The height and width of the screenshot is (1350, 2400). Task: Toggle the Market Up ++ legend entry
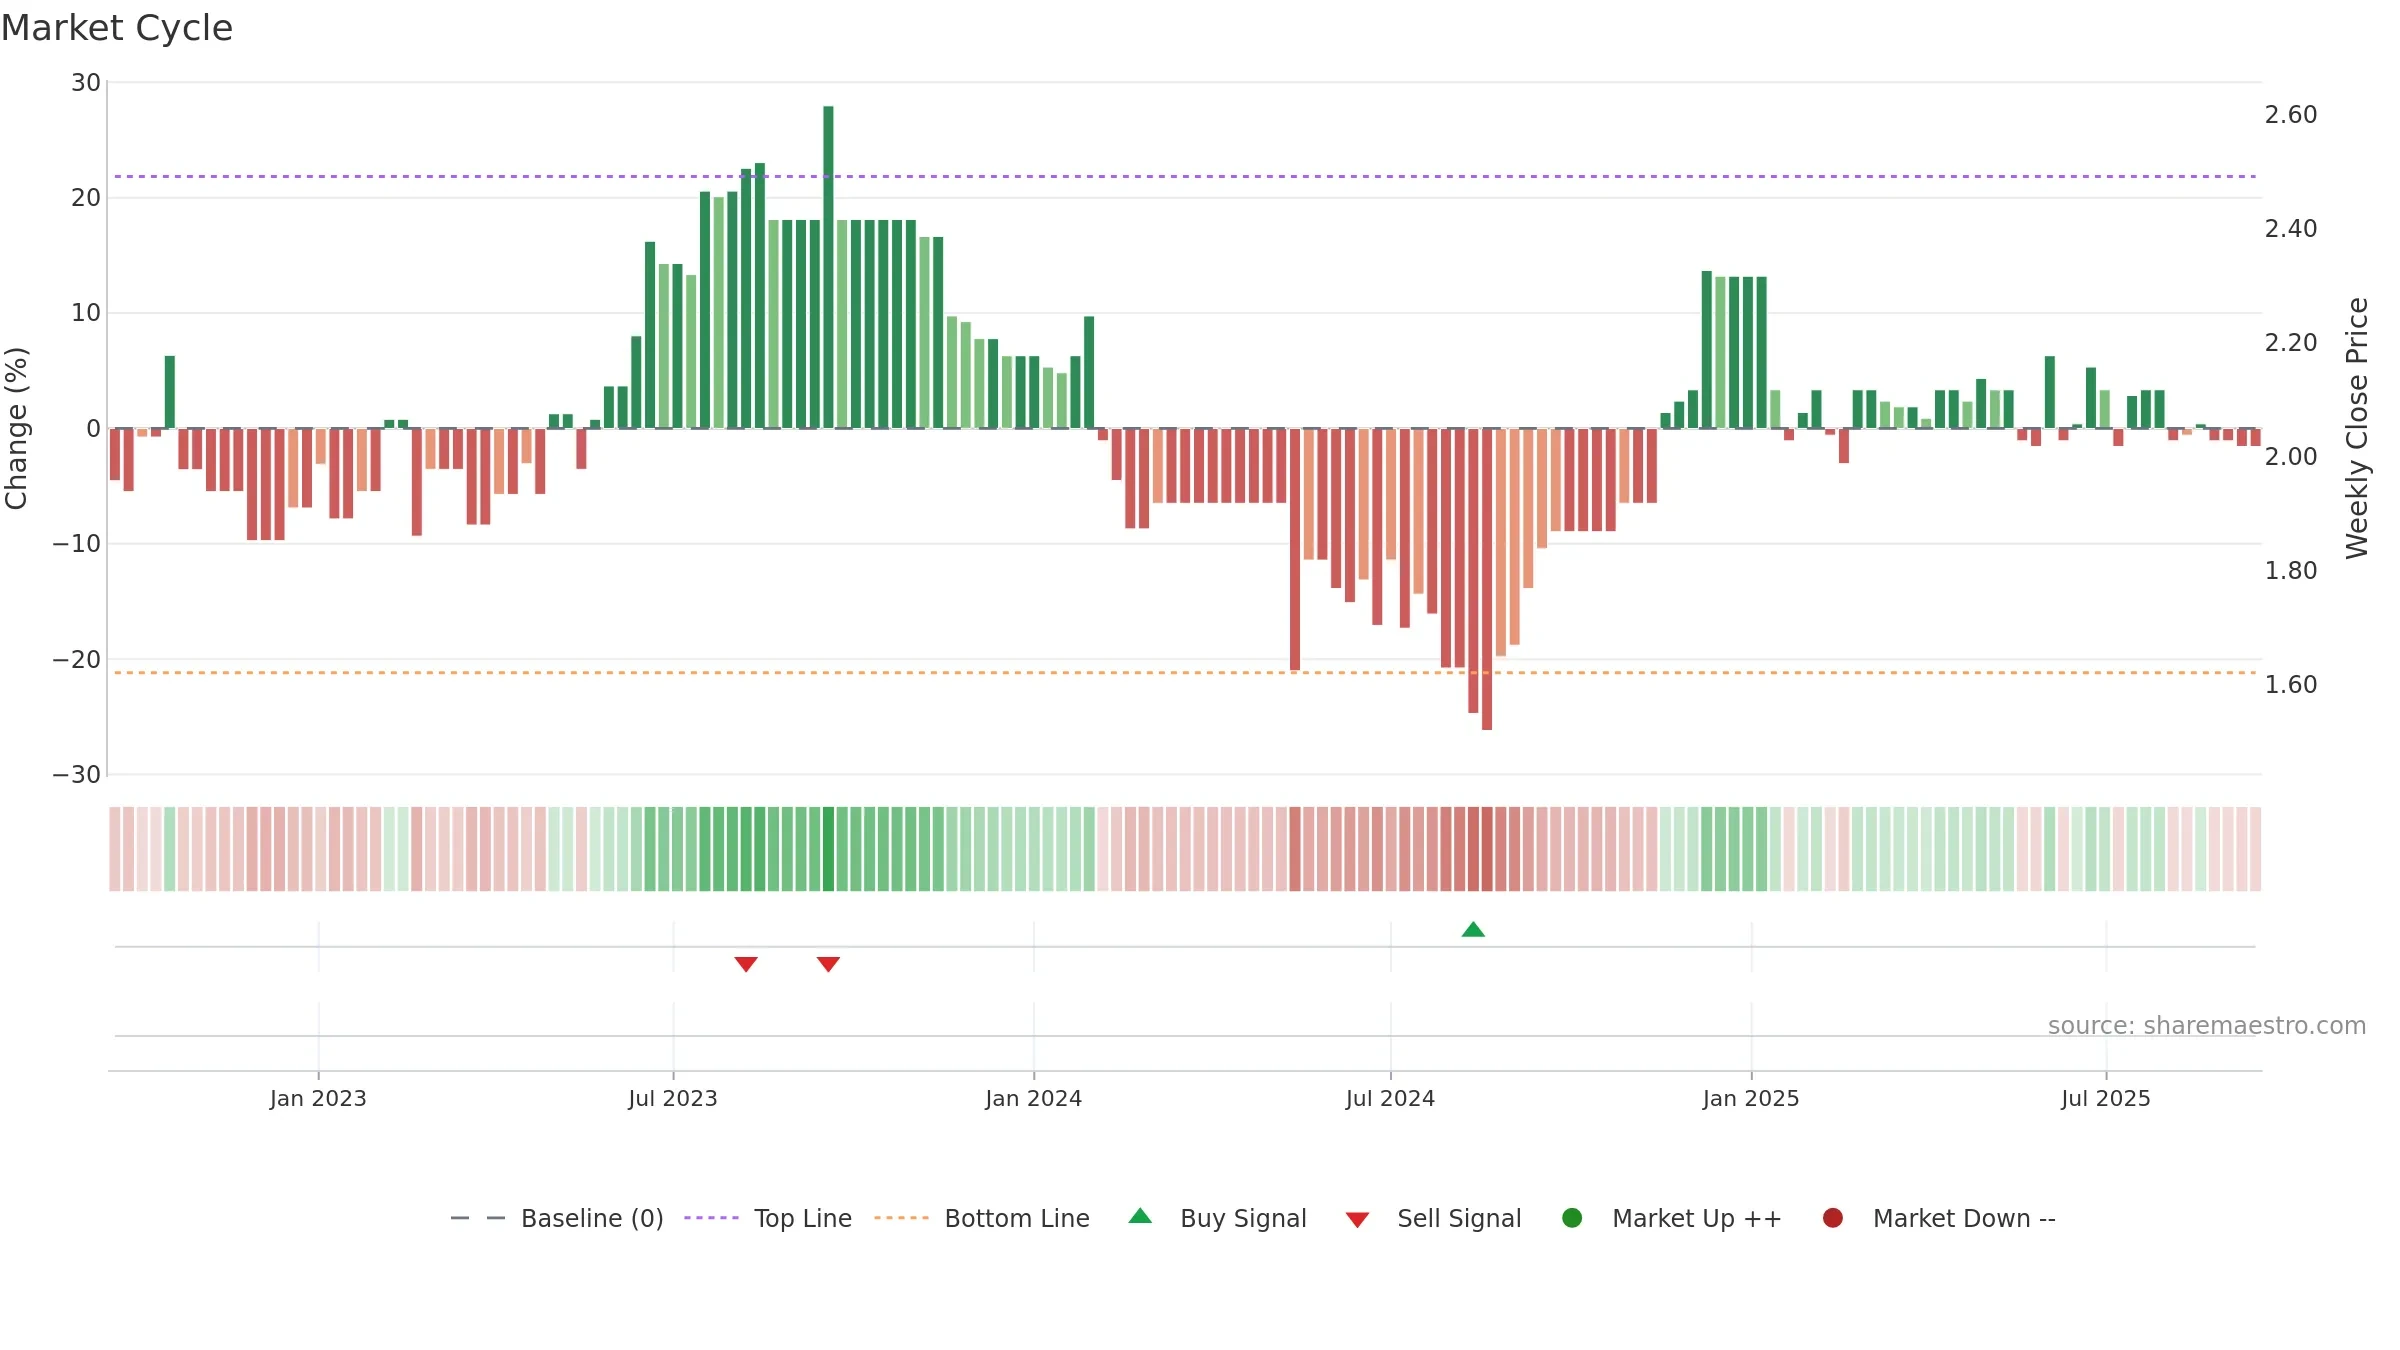coord(1671,1218)
